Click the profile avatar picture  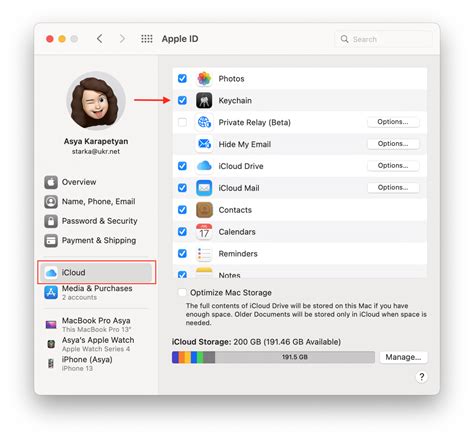tap(96, 101)
